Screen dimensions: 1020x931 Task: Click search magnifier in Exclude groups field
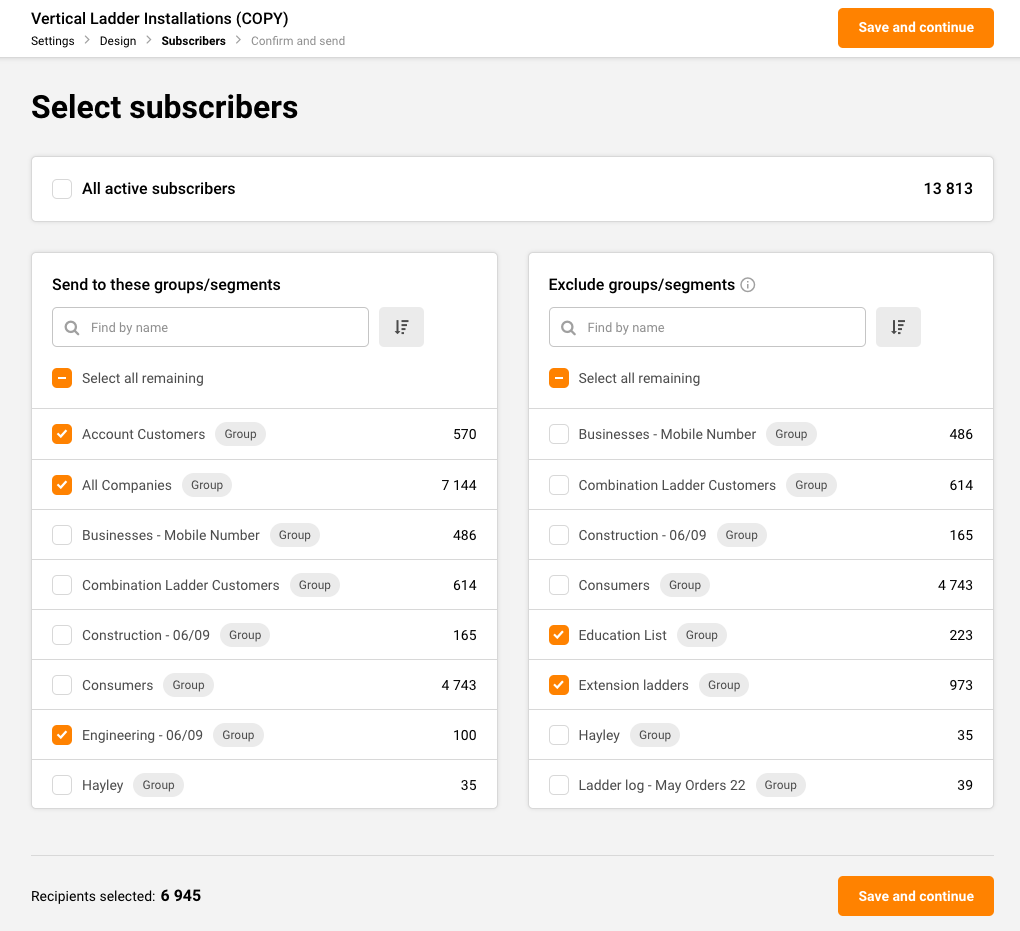(568, 328)
